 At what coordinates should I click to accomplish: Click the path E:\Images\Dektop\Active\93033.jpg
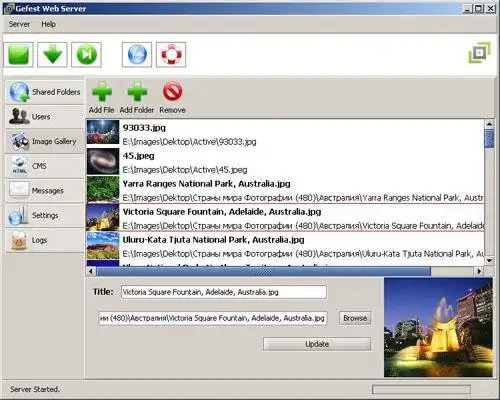(189, 142)
